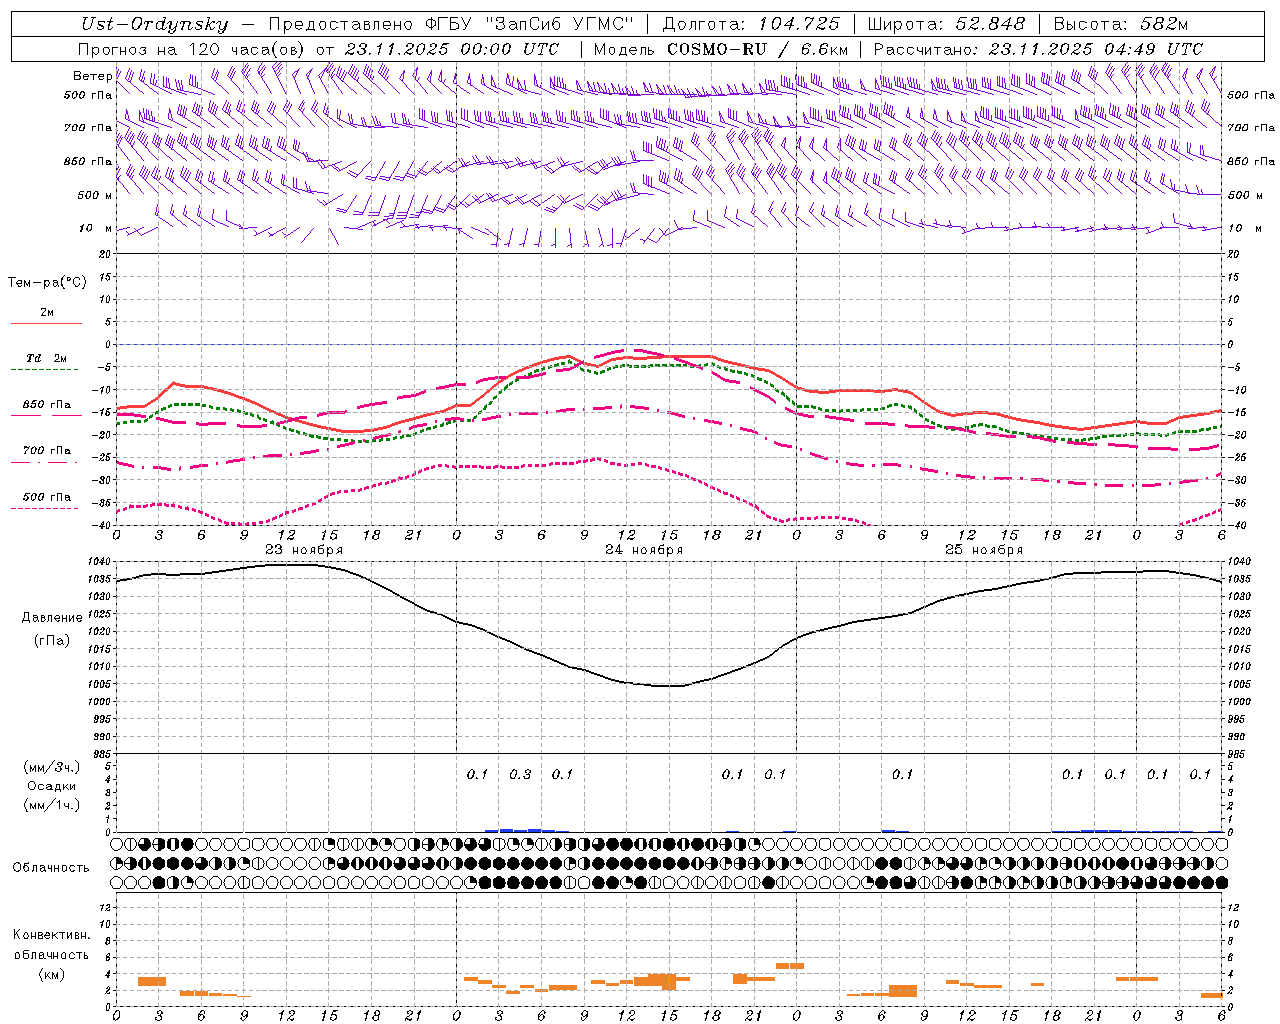Viewport: 1280px width, 1024px height.
Task: Click the "24 ноября" date label
Action: click(644, 550)
